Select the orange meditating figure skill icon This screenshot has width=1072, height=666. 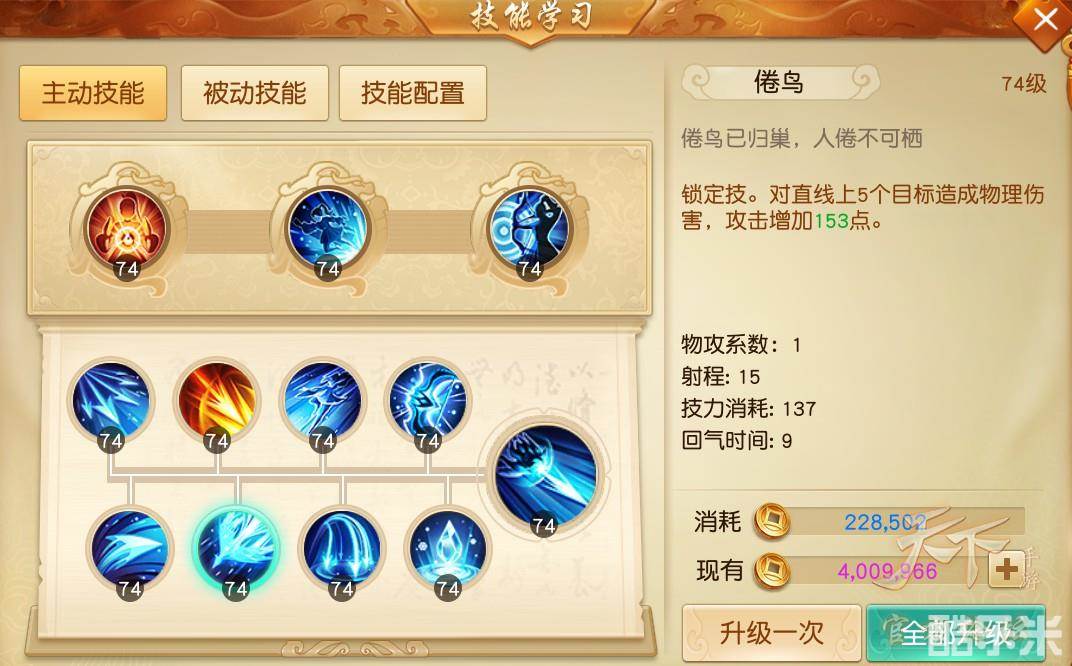pyautogui.click(x=126, y=228)
